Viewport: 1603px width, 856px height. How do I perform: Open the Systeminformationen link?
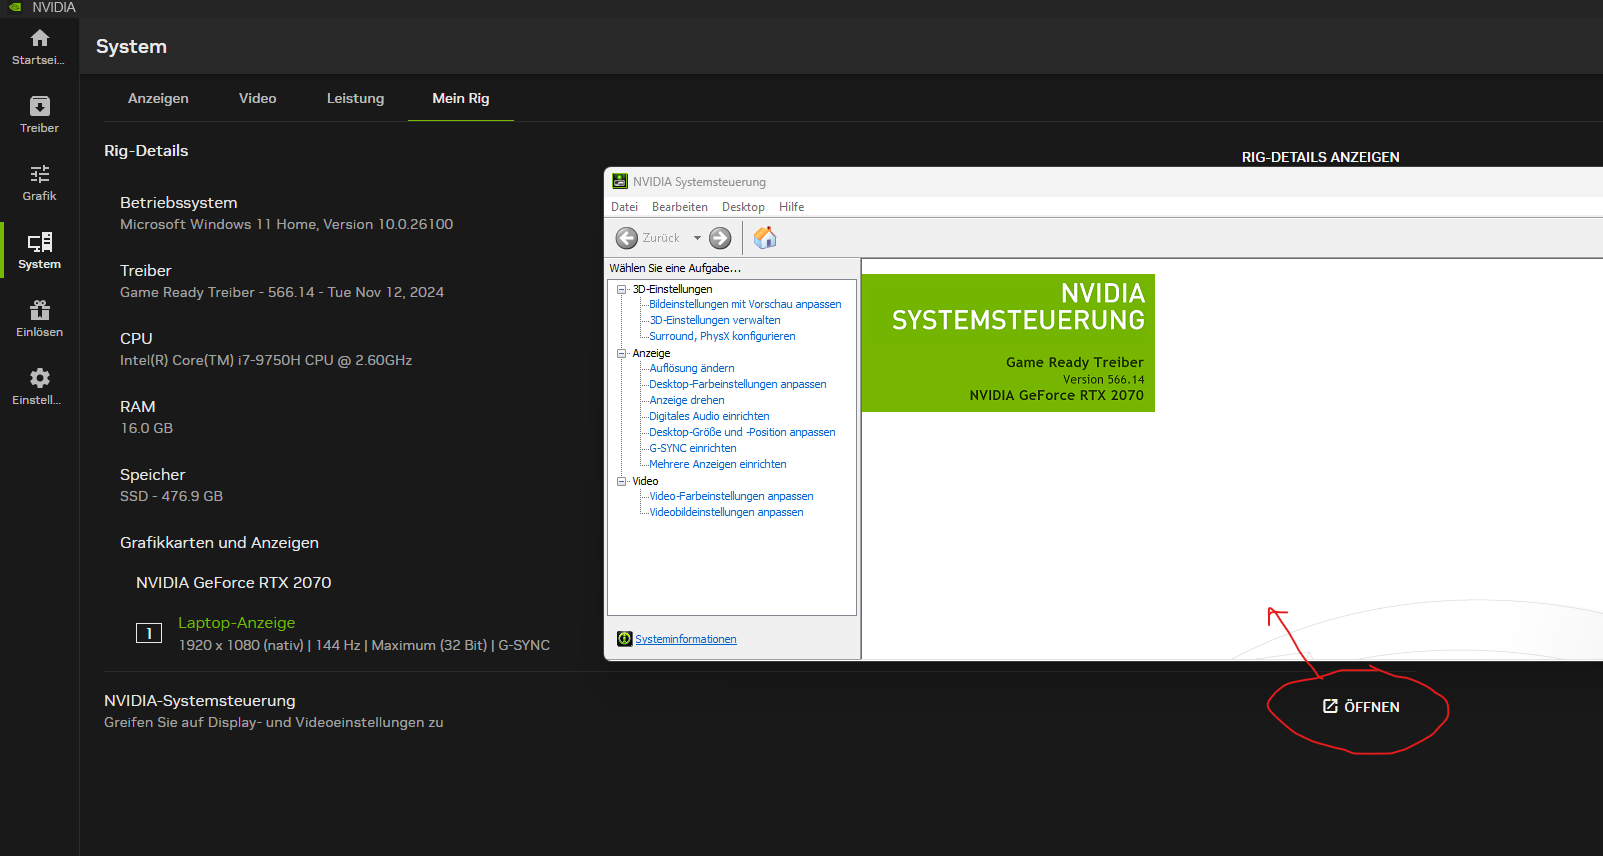click(686, 639)
